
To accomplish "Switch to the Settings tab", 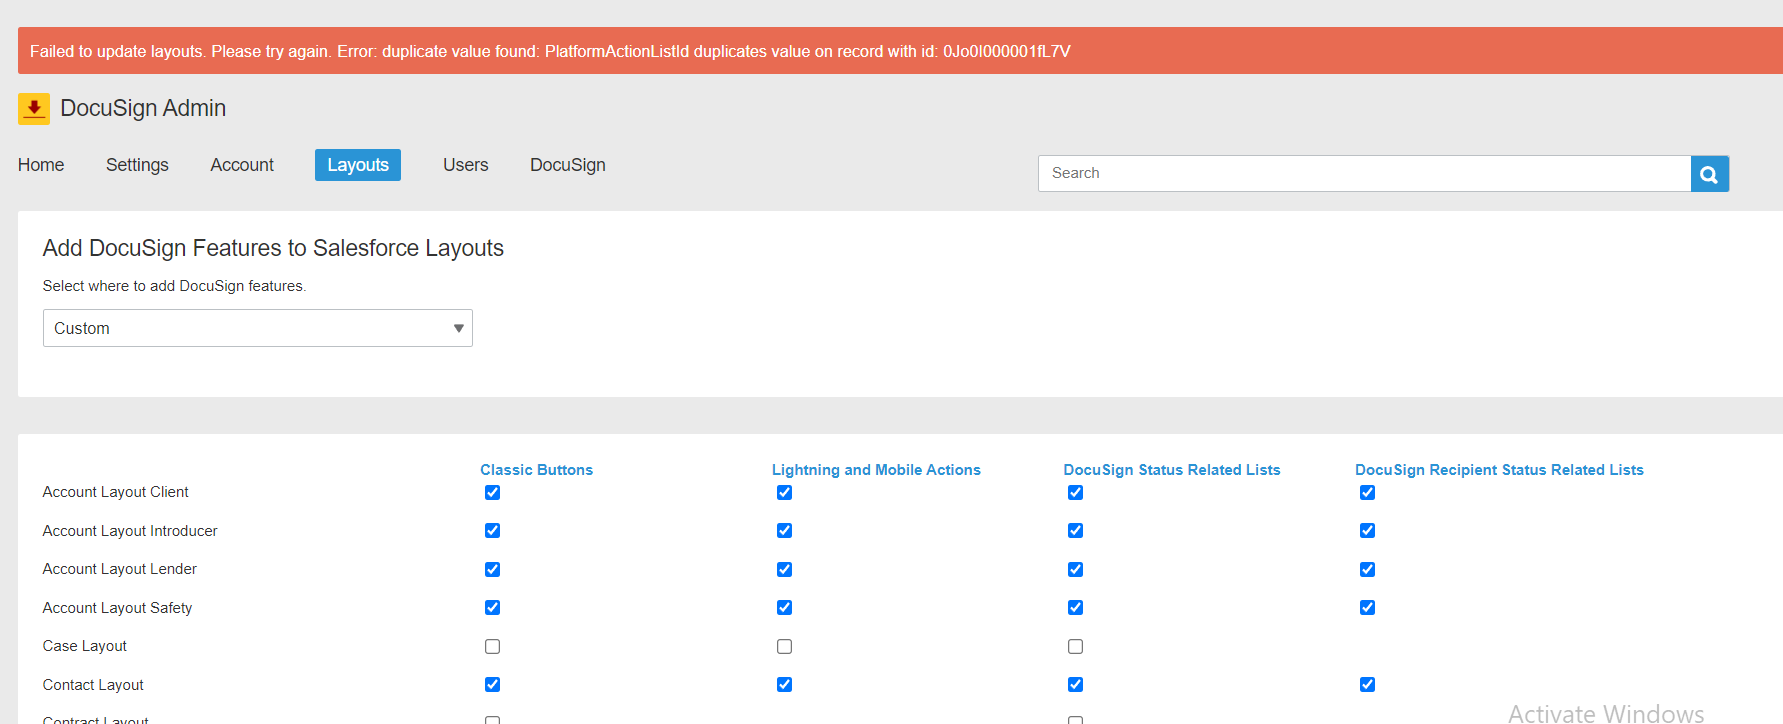I will (x=137, y=165).
